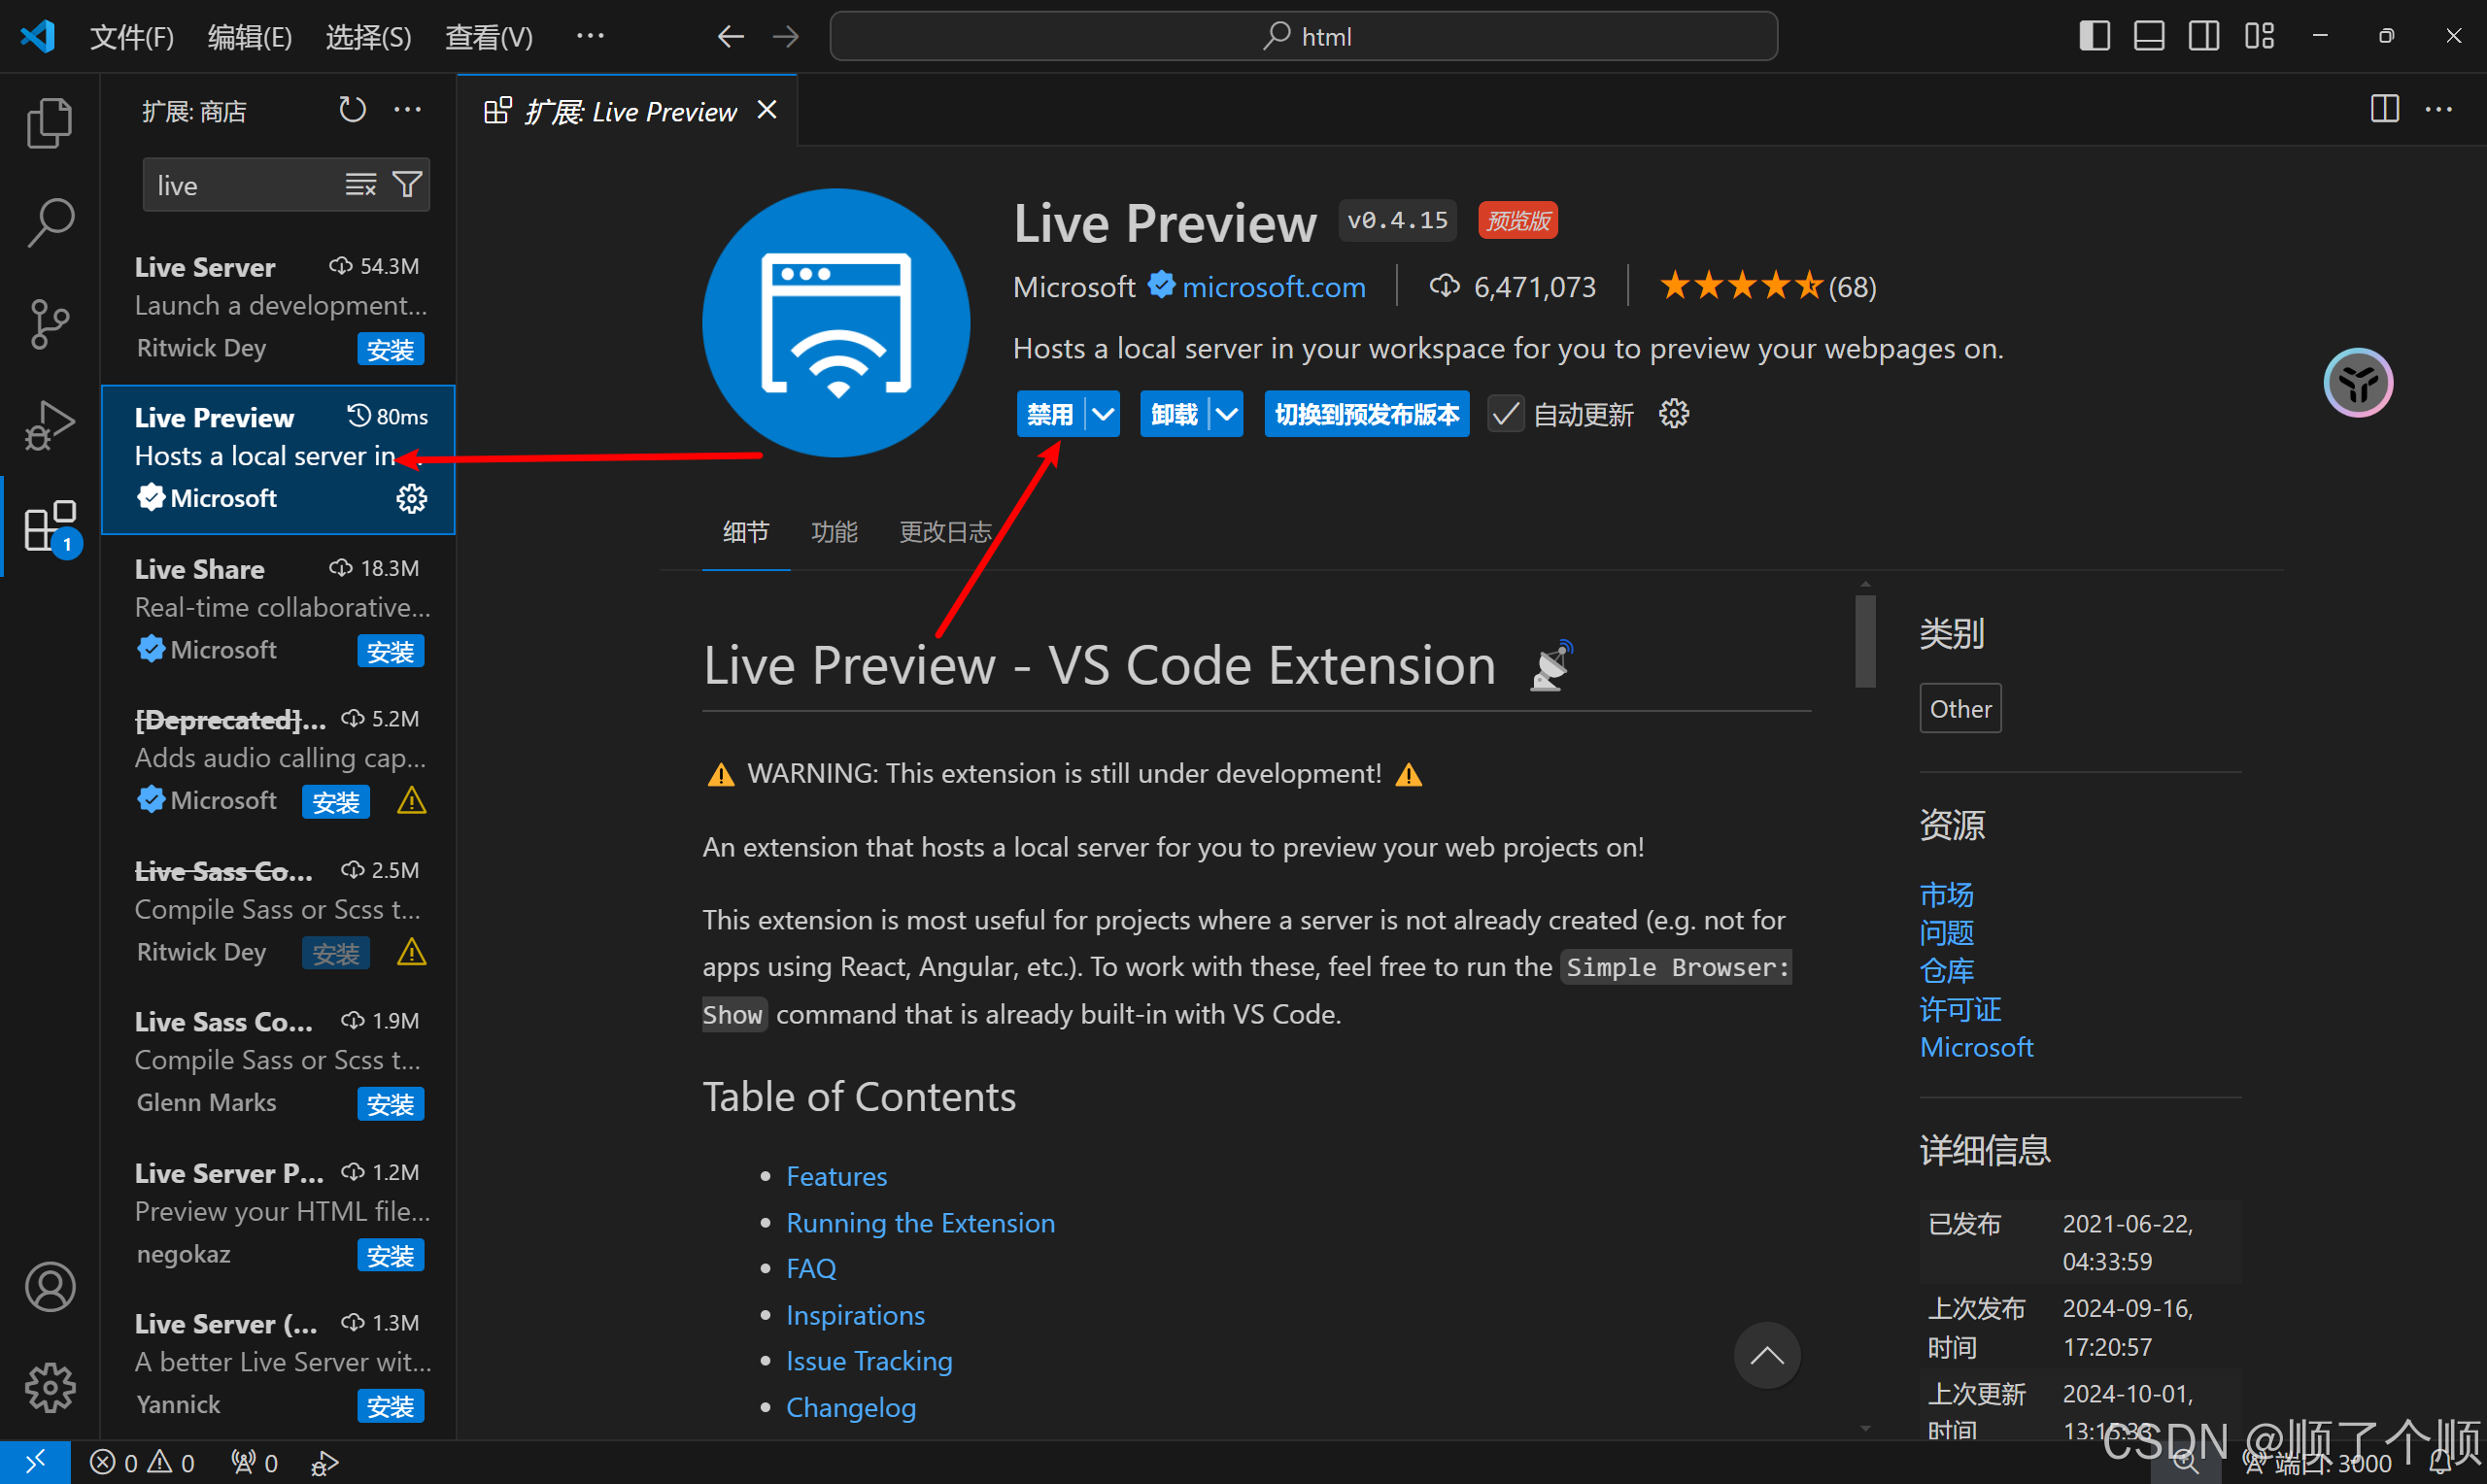This screenshot has height=1484, width=2487.
Task: Open the Manage gear in activity bar
Action: (49, 1388)
